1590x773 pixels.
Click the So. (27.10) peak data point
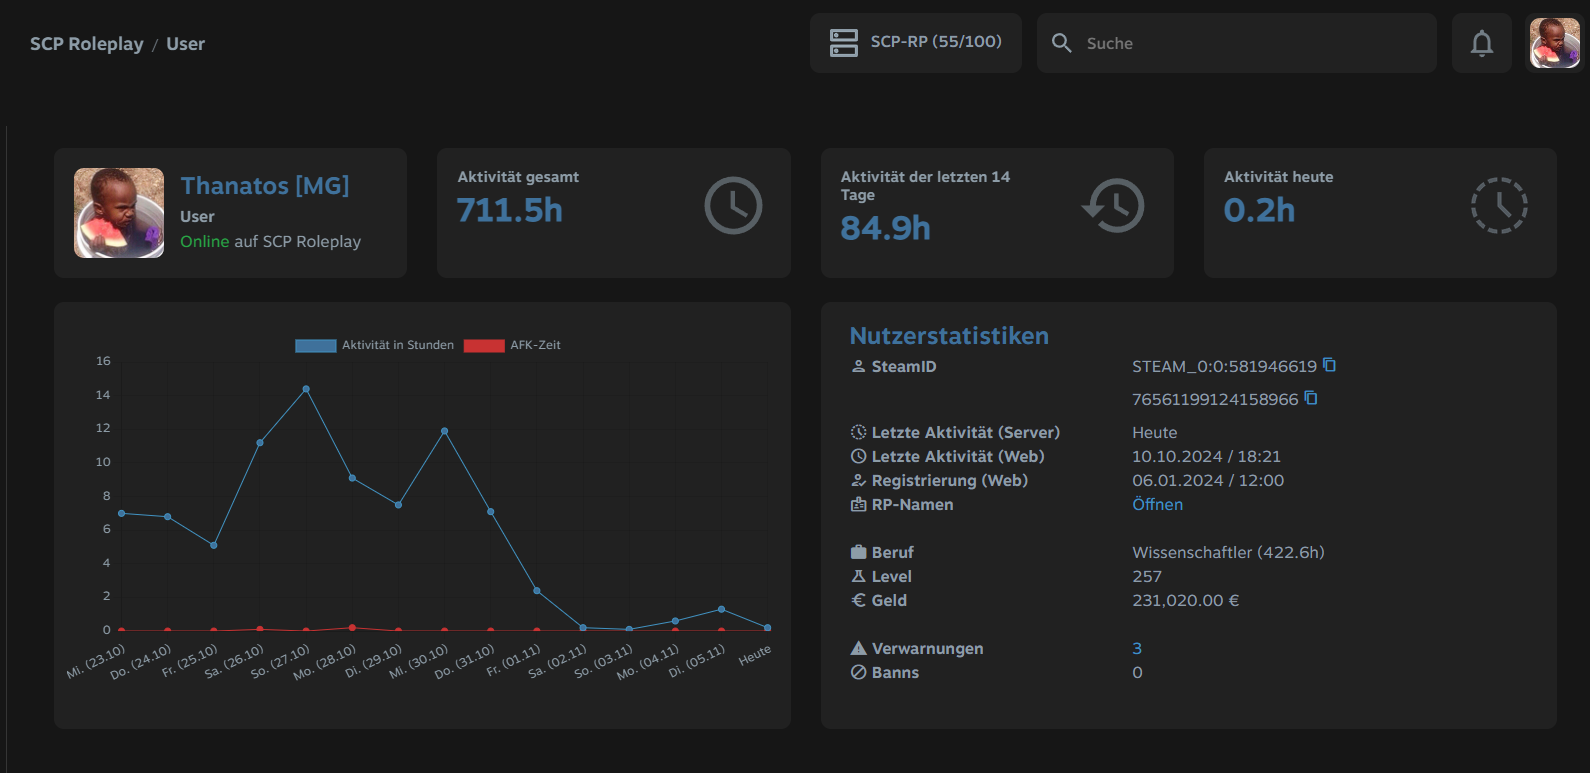pyautogui.click(x=306, y=389)
